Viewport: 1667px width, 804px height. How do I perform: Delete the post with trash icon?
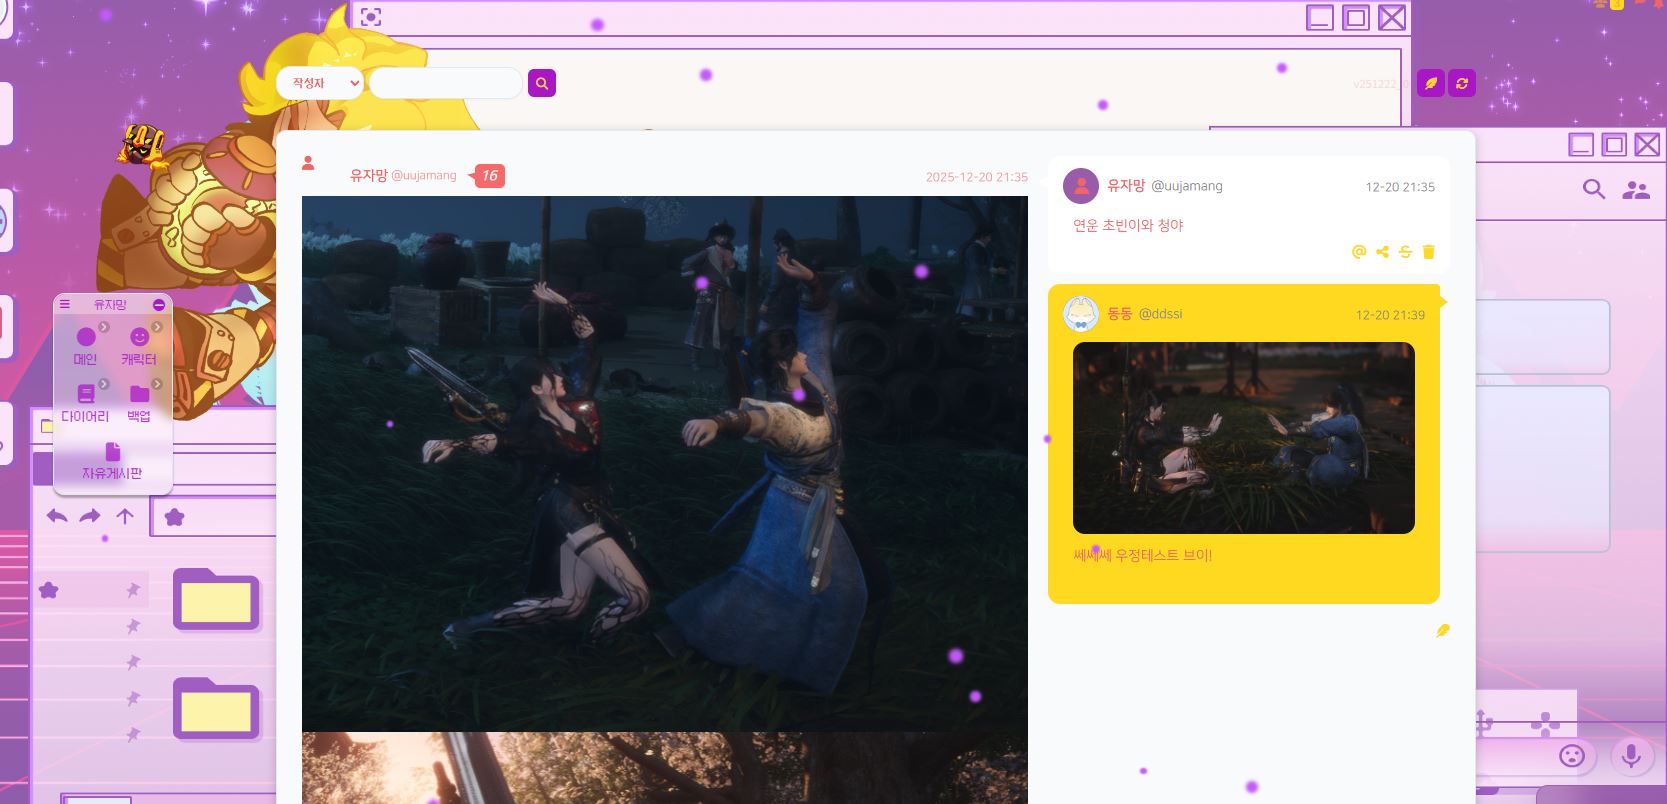[1428, 252]
